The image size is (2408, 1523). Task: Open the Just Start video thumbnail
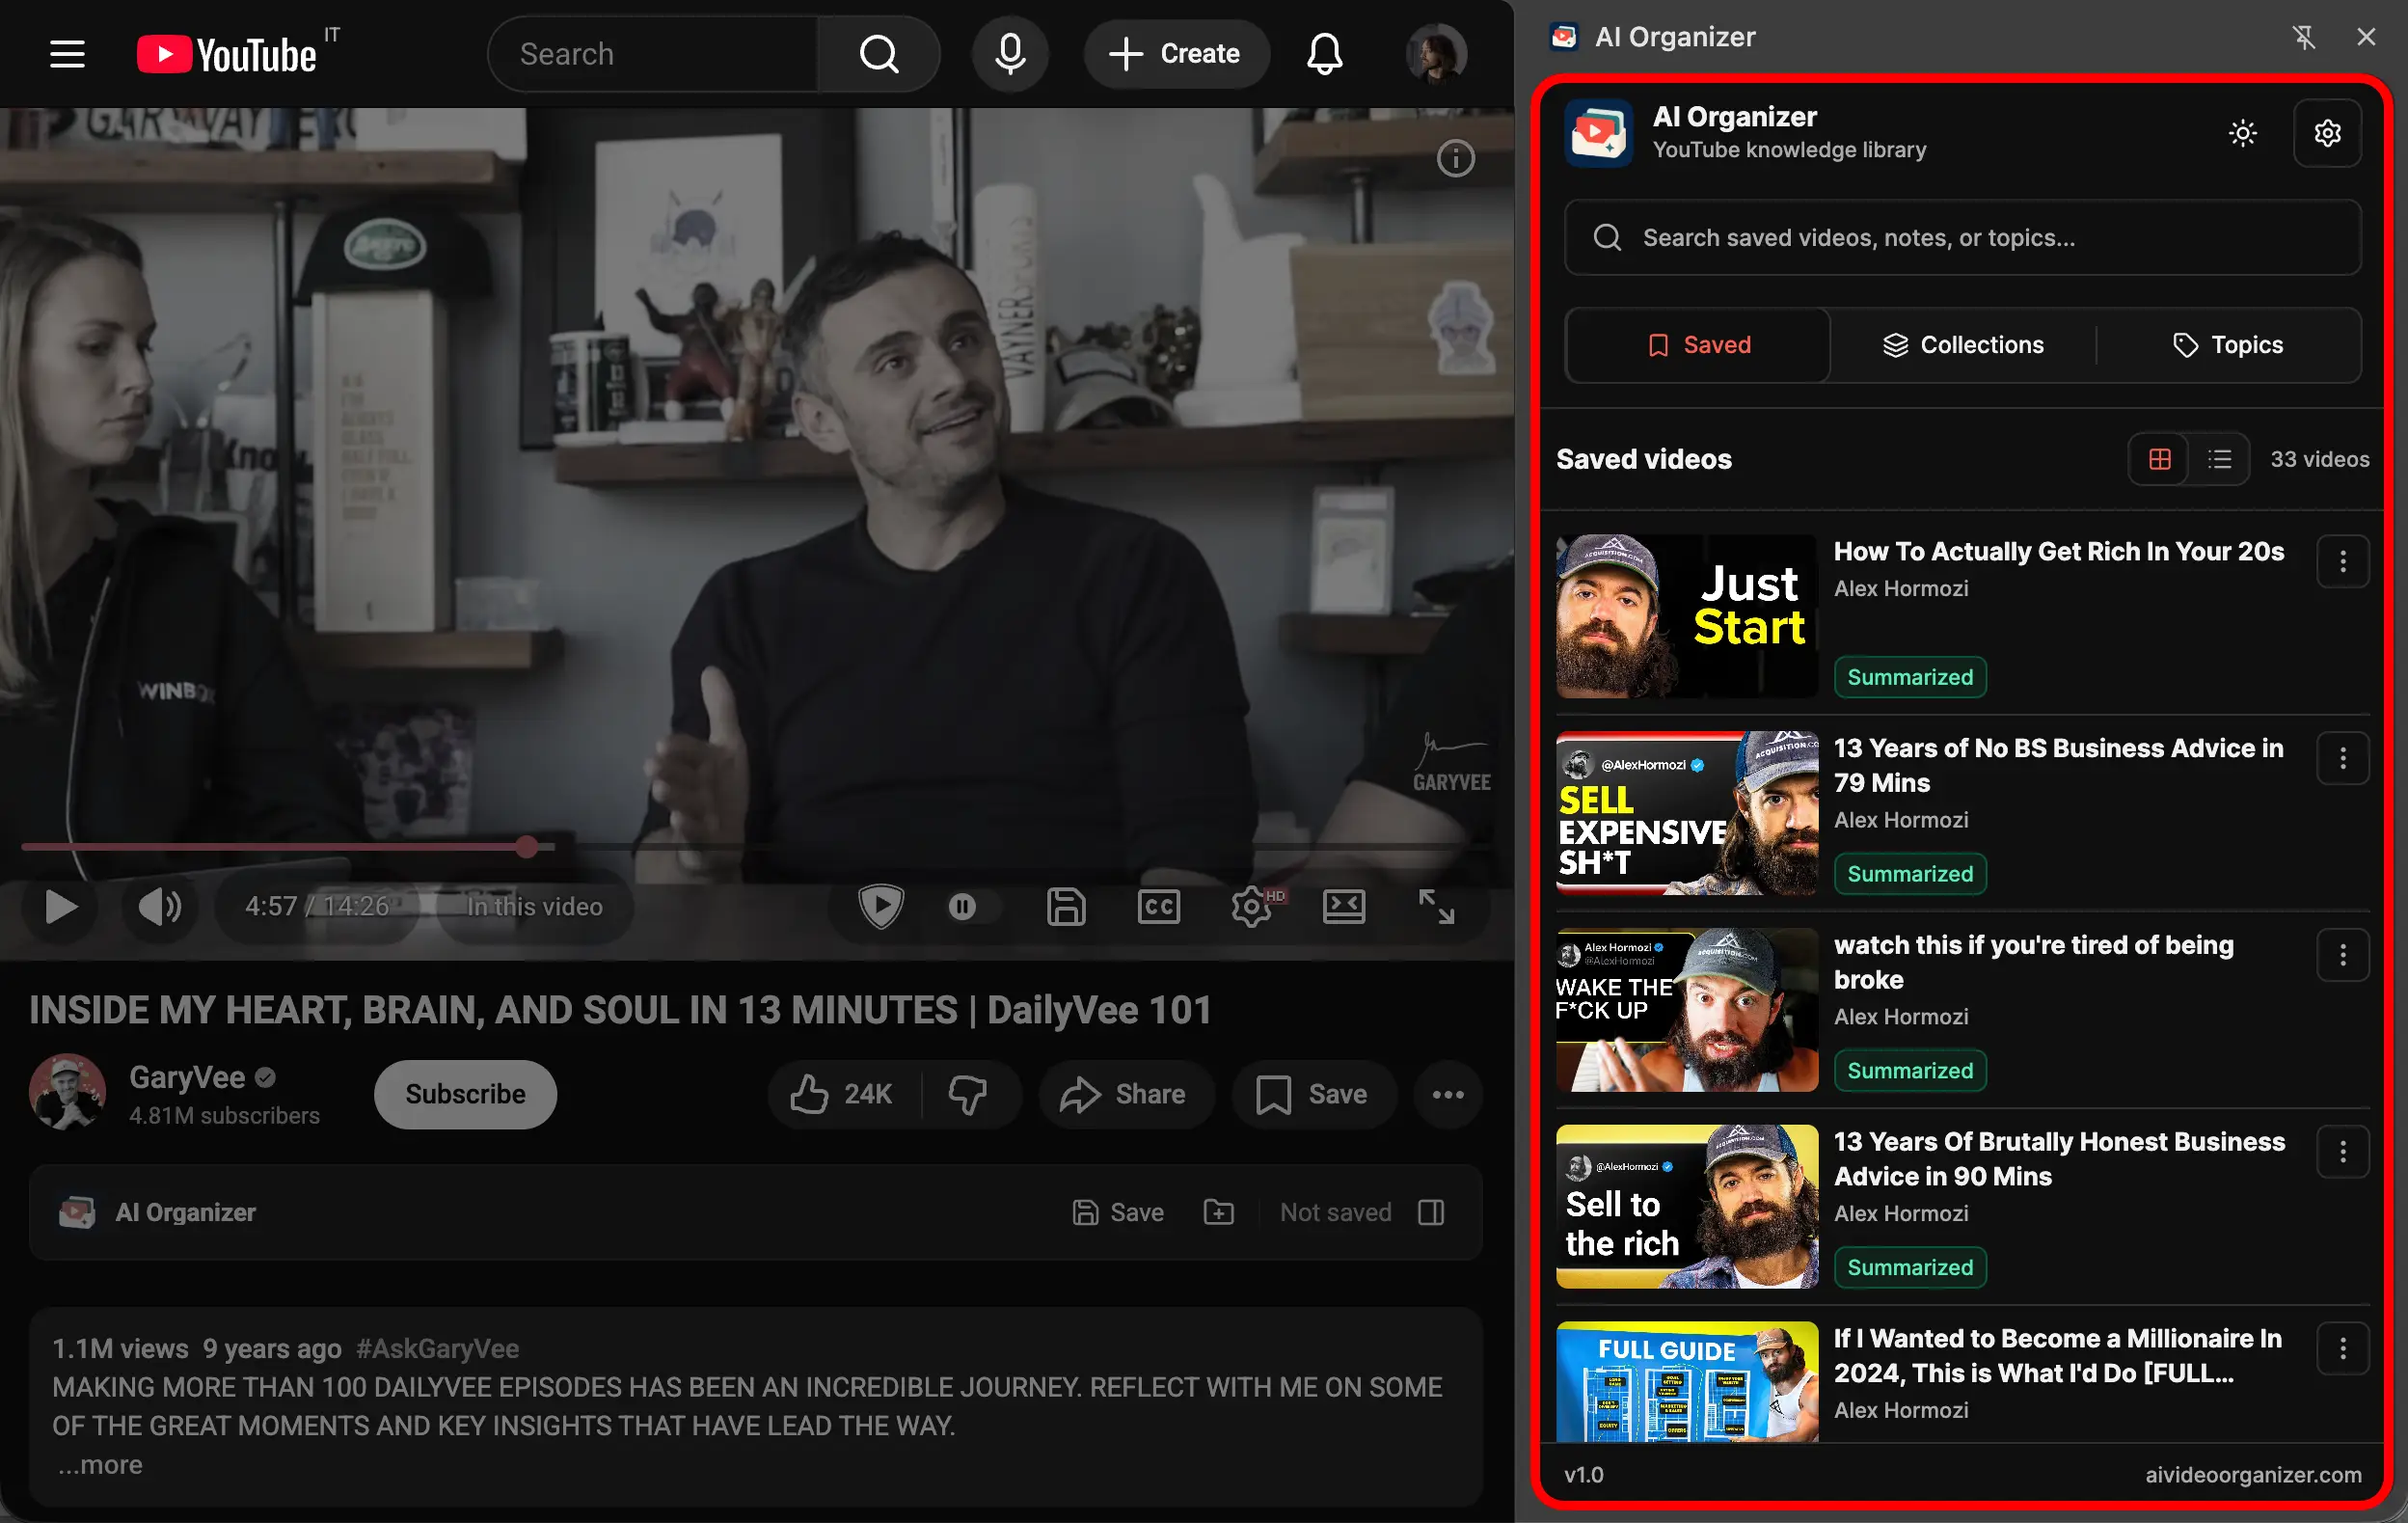tap(1687, 616)
